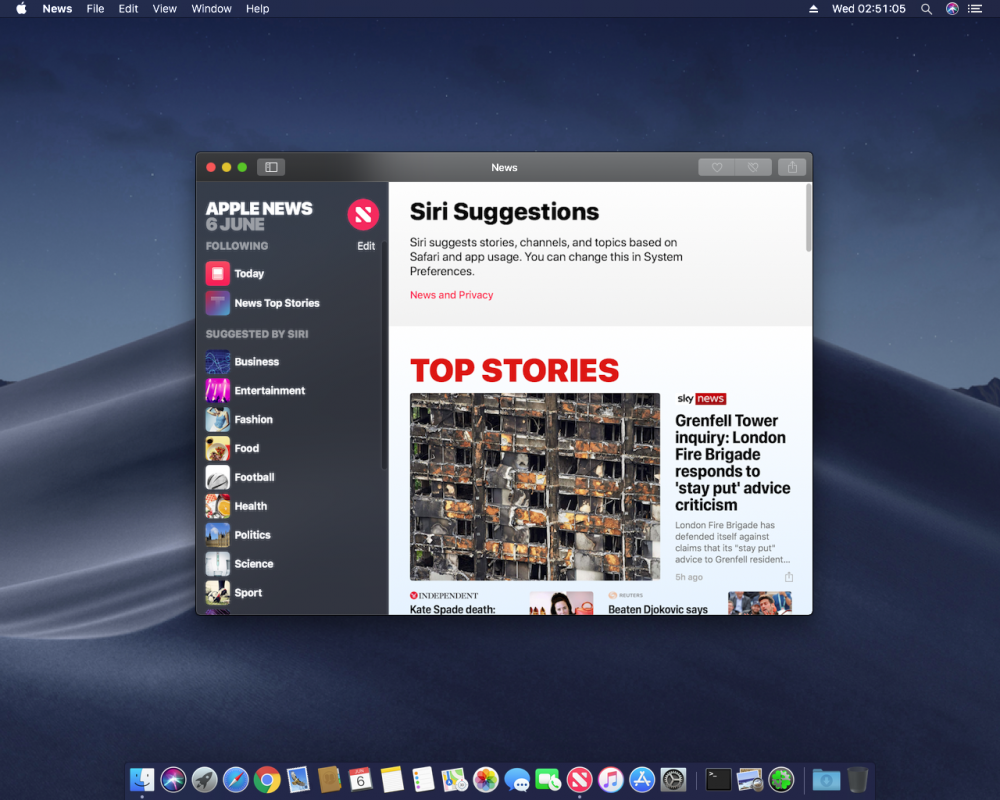Click the Dislike (crossed heart) toolbar button
The width and height of the screenshot is (1000, 800).
click(x=753, y=167)
